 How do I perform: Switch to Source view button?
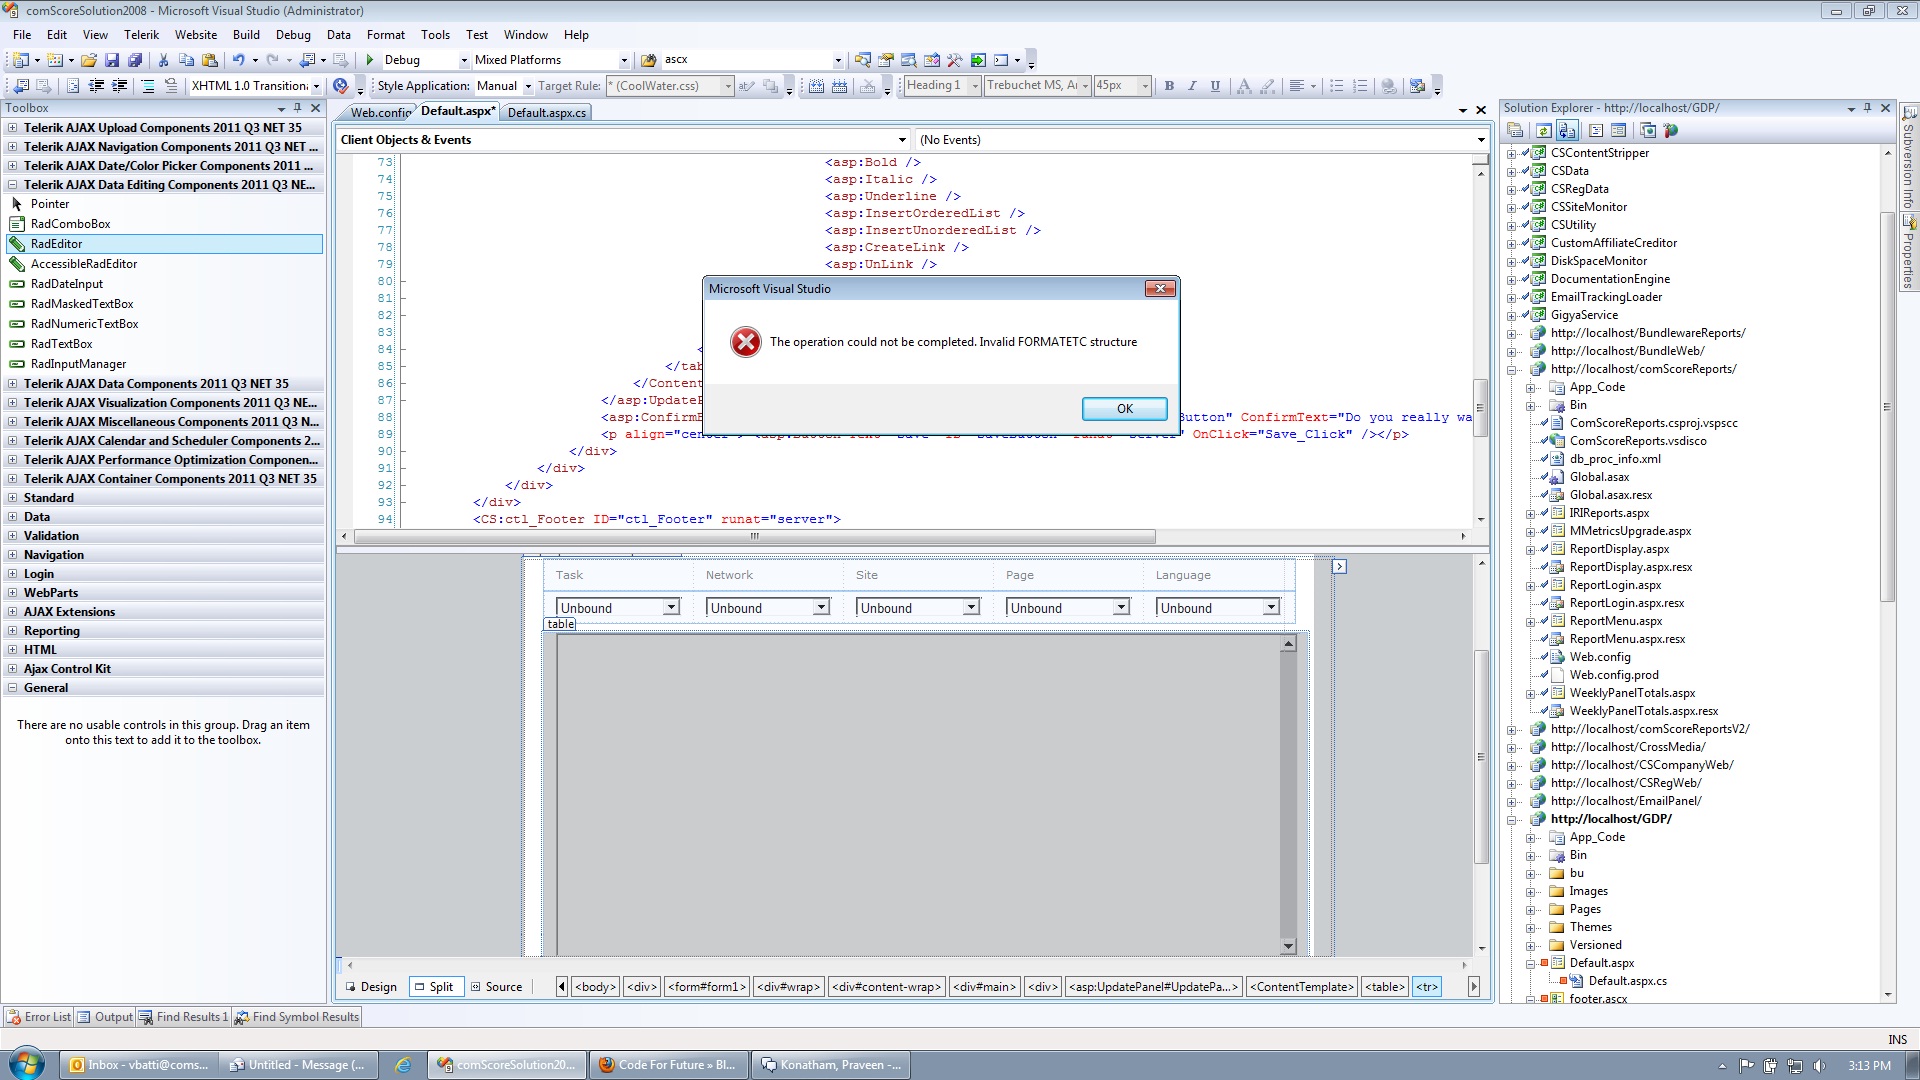click(x=497, y=987)
